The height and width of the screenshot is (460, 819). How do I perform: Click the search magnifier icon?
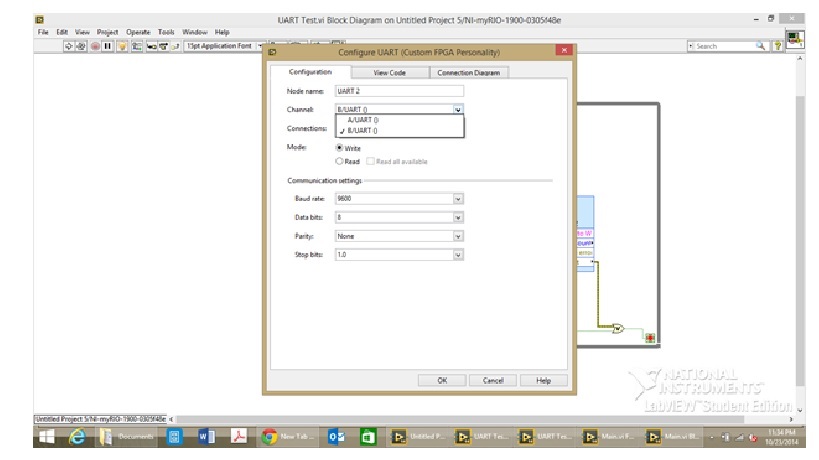pos(760,46)
